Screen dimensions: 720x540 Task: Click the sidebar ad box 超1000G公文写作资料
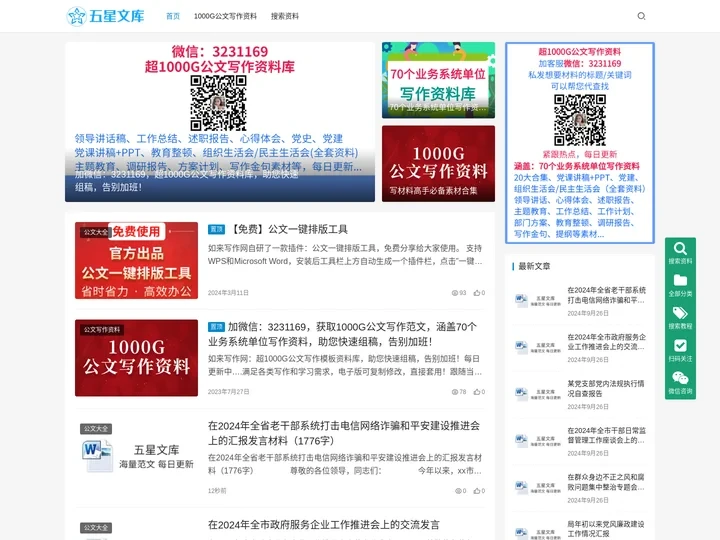pyautogui.click(x=579, y=143)
